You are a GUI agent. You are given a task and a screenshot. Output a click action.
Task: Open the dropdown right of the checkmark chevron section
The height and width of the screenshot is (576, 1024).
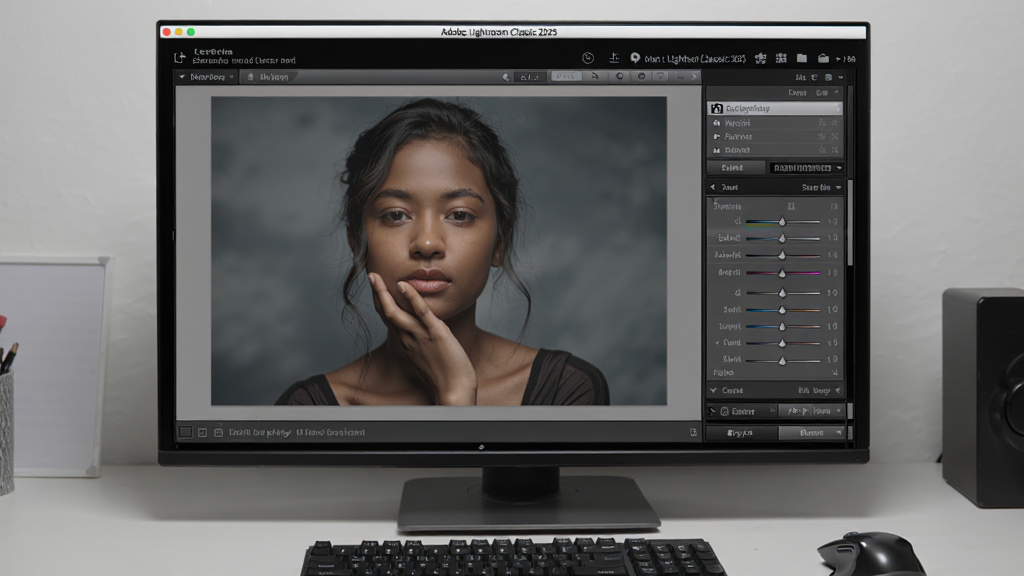click(x=838, y=391)
